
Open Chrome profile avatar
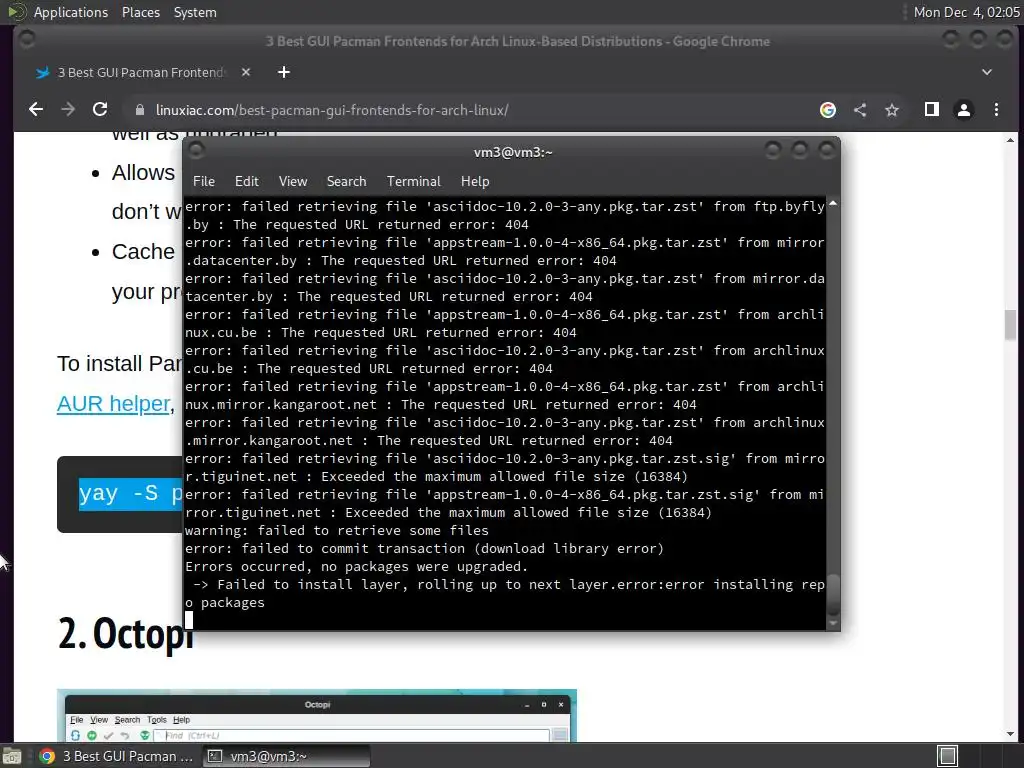pyautogui.click(x=964, y=110)
